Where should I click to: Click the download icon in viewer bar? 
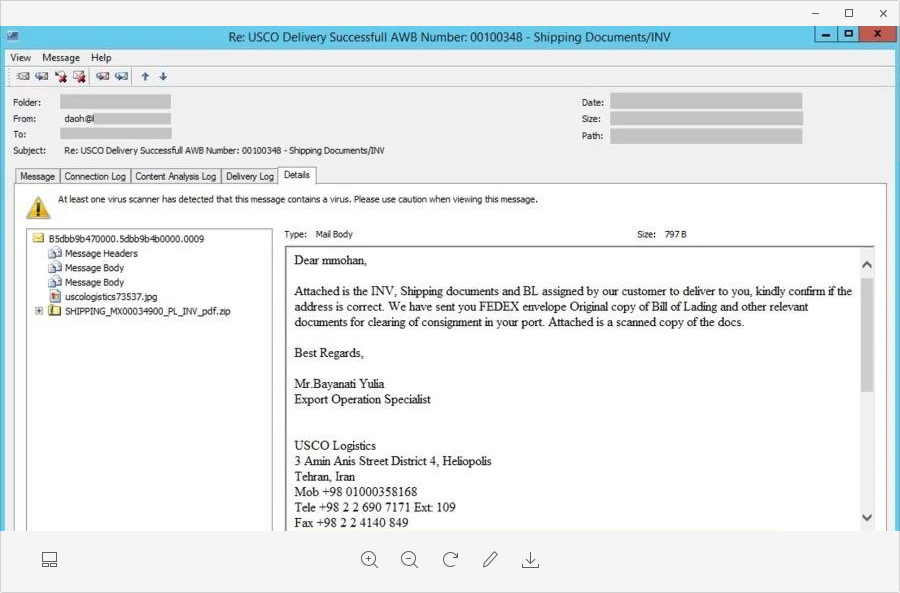[530, 560]
